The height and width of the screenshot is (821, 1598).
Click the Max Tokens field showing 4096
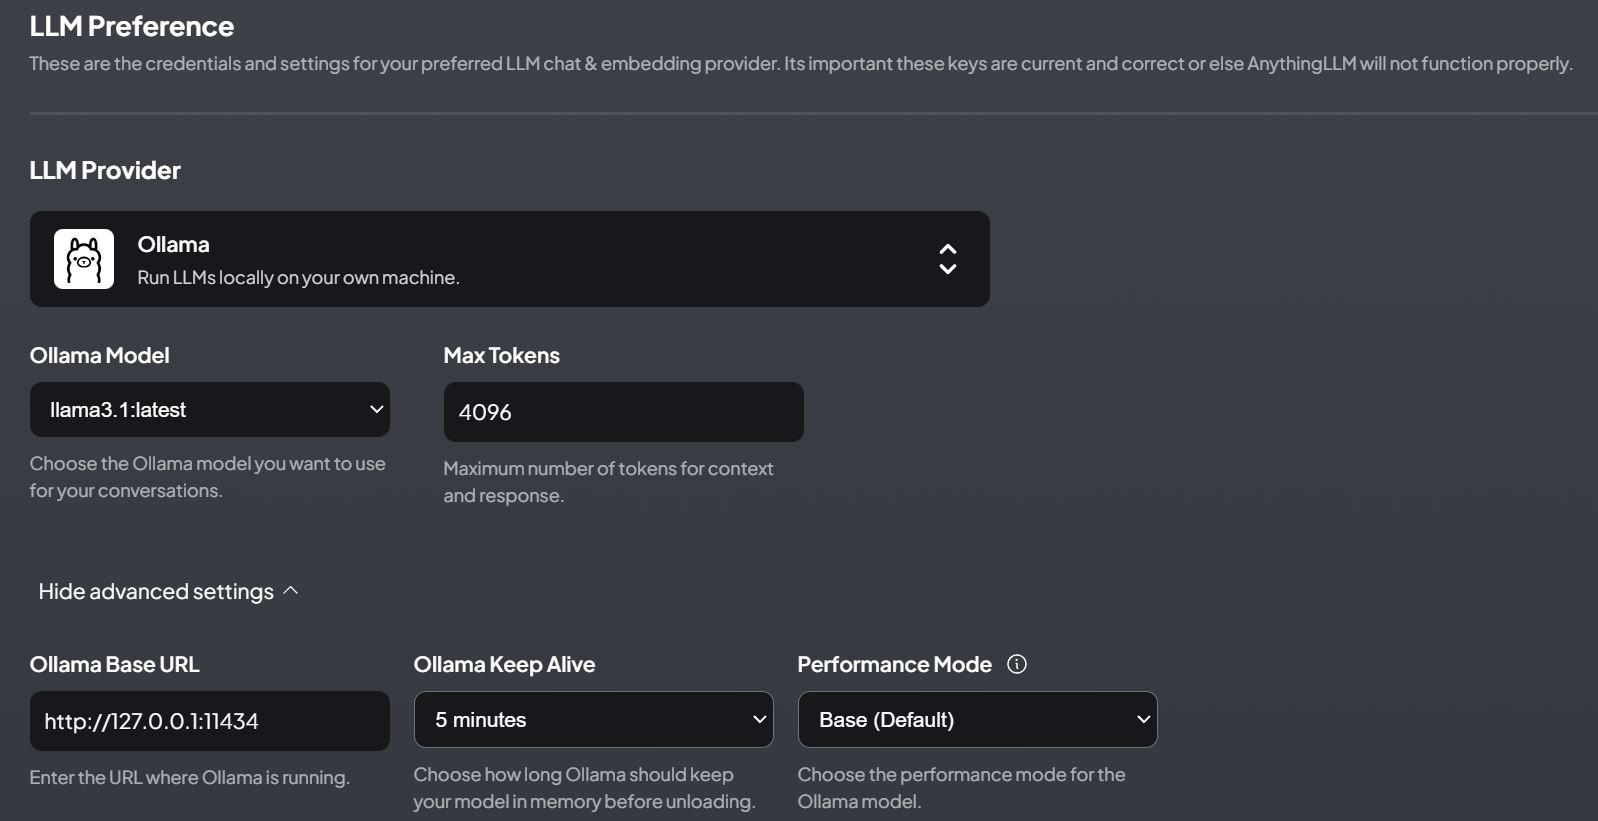coord(624,412)
